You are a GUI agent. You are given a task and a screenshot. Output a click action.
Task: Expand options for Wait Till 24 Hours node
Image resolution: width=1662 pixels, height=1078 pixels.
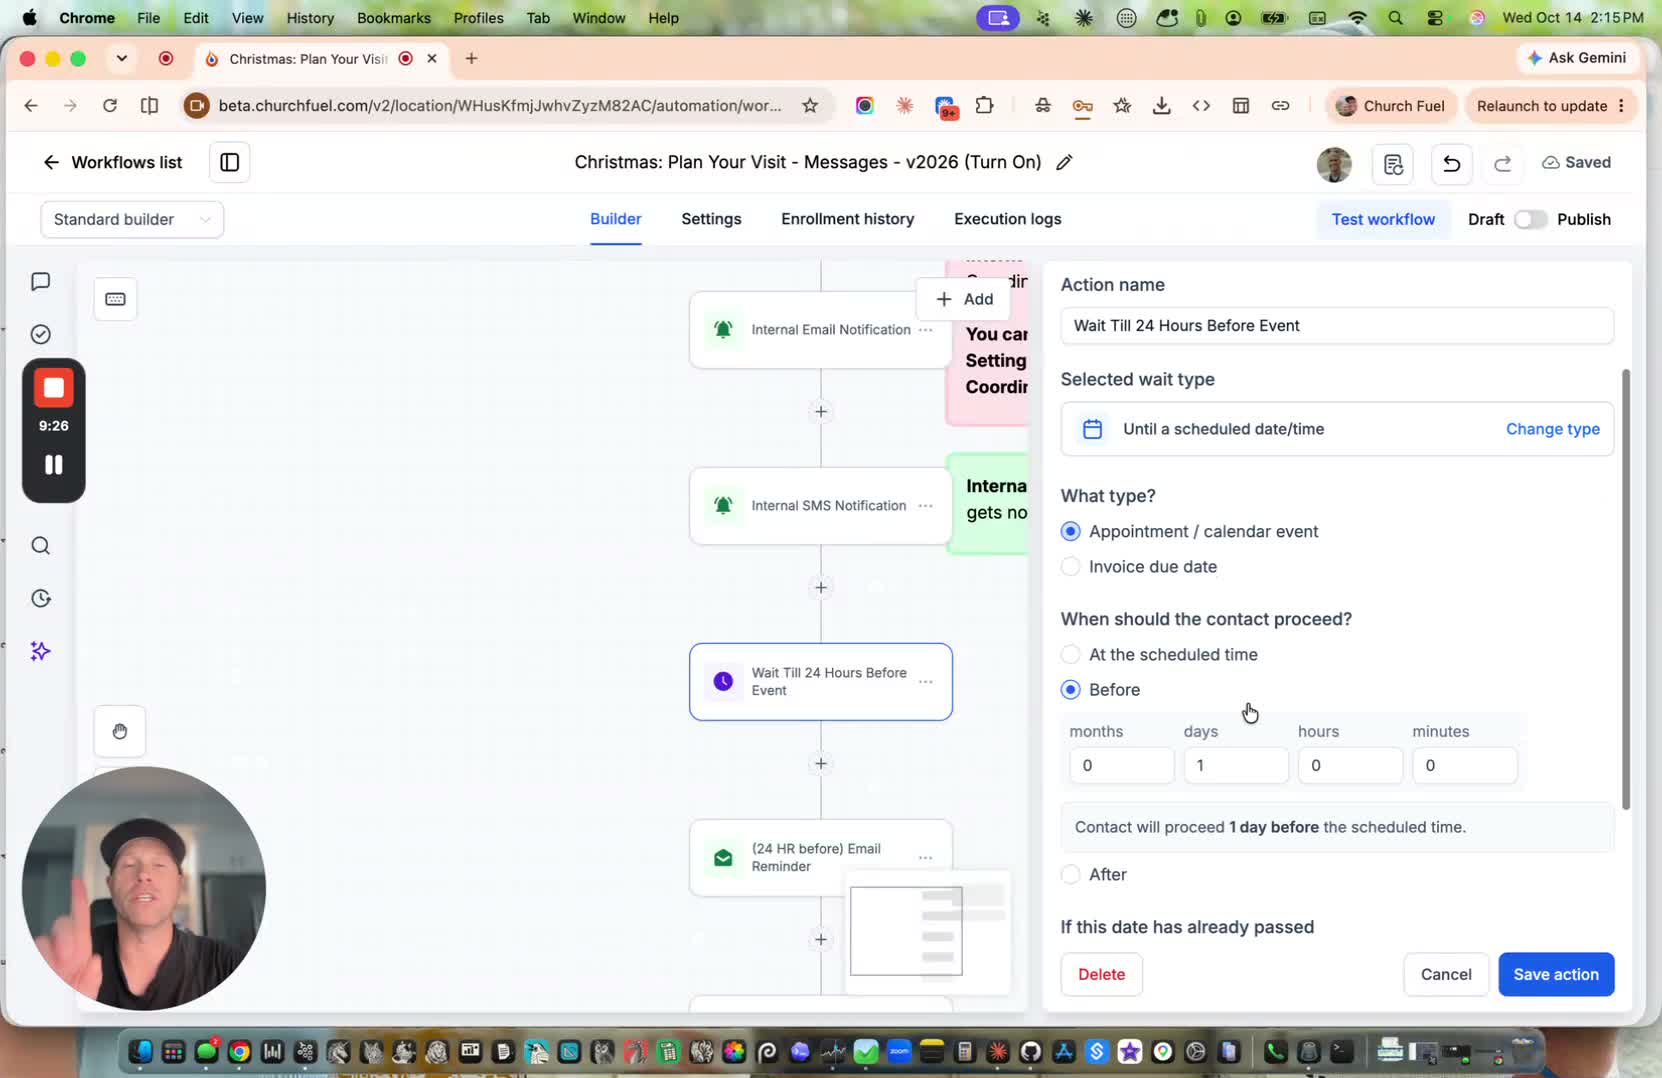925,682
